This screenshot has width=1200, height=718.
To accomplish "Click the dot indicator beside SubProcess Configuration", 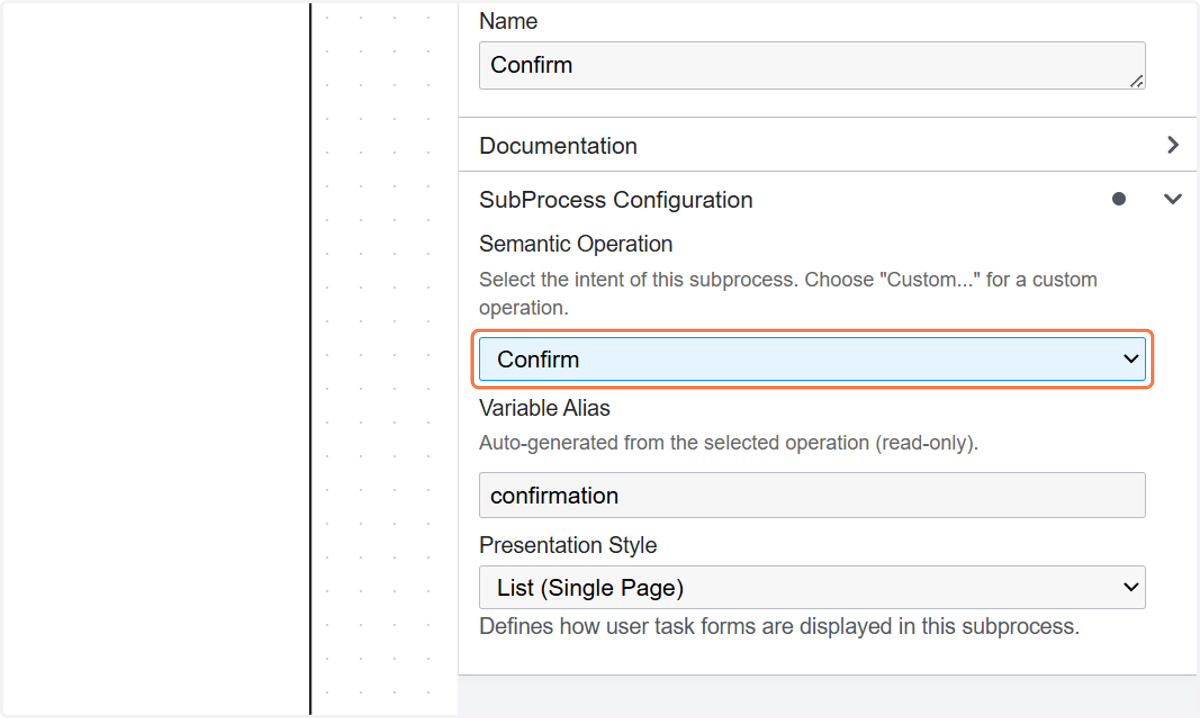I will [x=1119, y=199].
